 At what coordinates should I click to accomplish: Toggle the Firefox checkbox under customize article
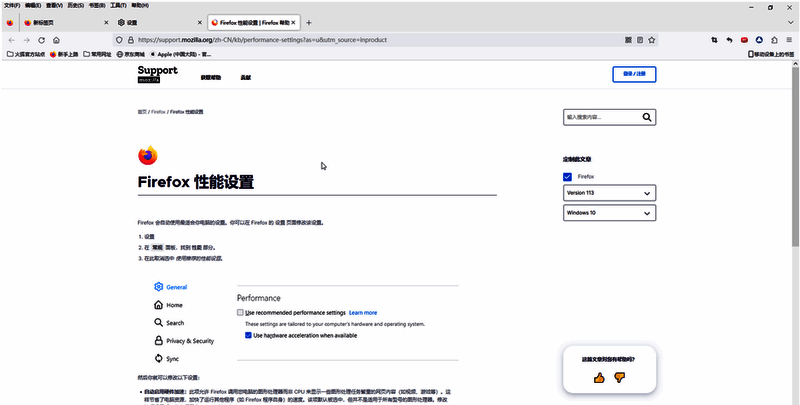[x=568, y=176]
